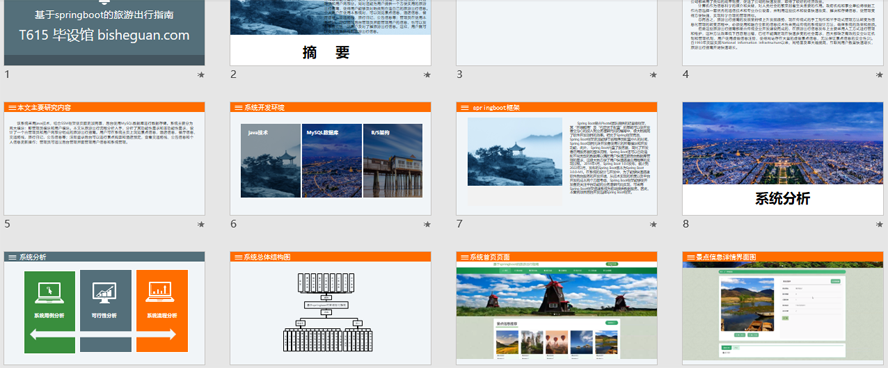Click the transition star icon under slide 1
The height and width of the screenshot is (368, 888).
pos(200,75)
